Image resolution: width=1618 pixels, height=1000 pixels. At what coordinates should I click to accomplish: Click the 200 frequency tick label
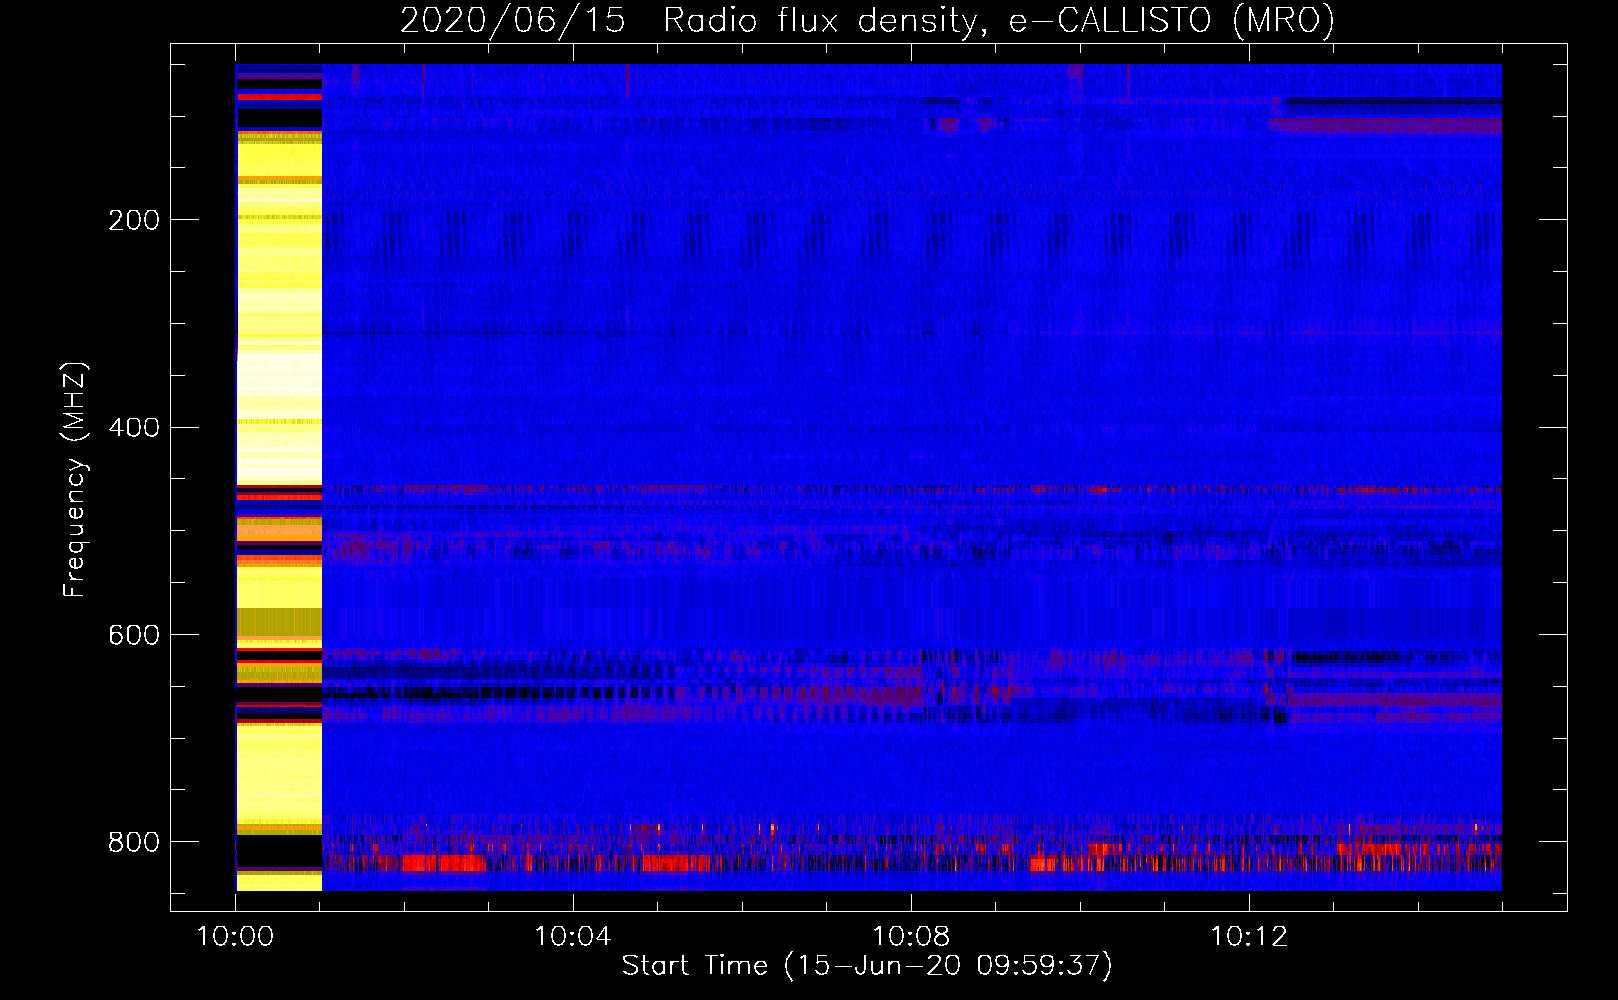(133, 220)
